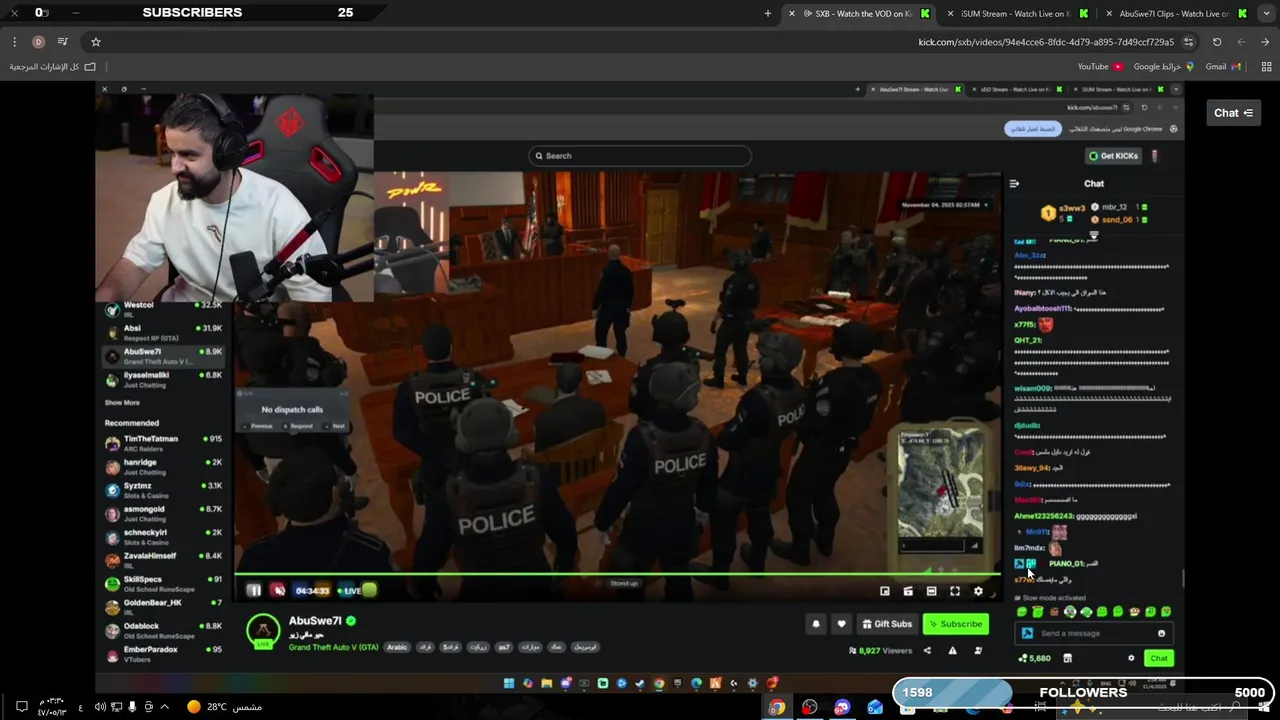Open the media control icon in toolbar

tap(62, 42)
